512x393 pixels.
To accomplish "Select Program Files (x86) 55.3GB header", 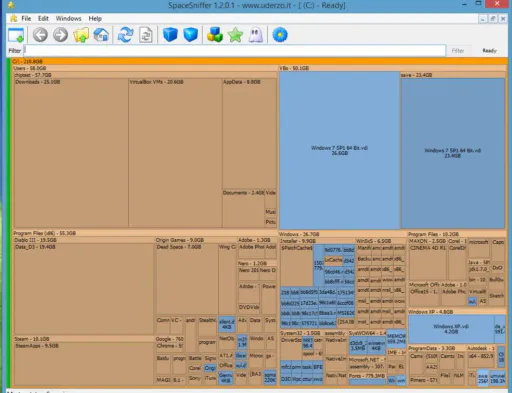I will click(145, 233).
